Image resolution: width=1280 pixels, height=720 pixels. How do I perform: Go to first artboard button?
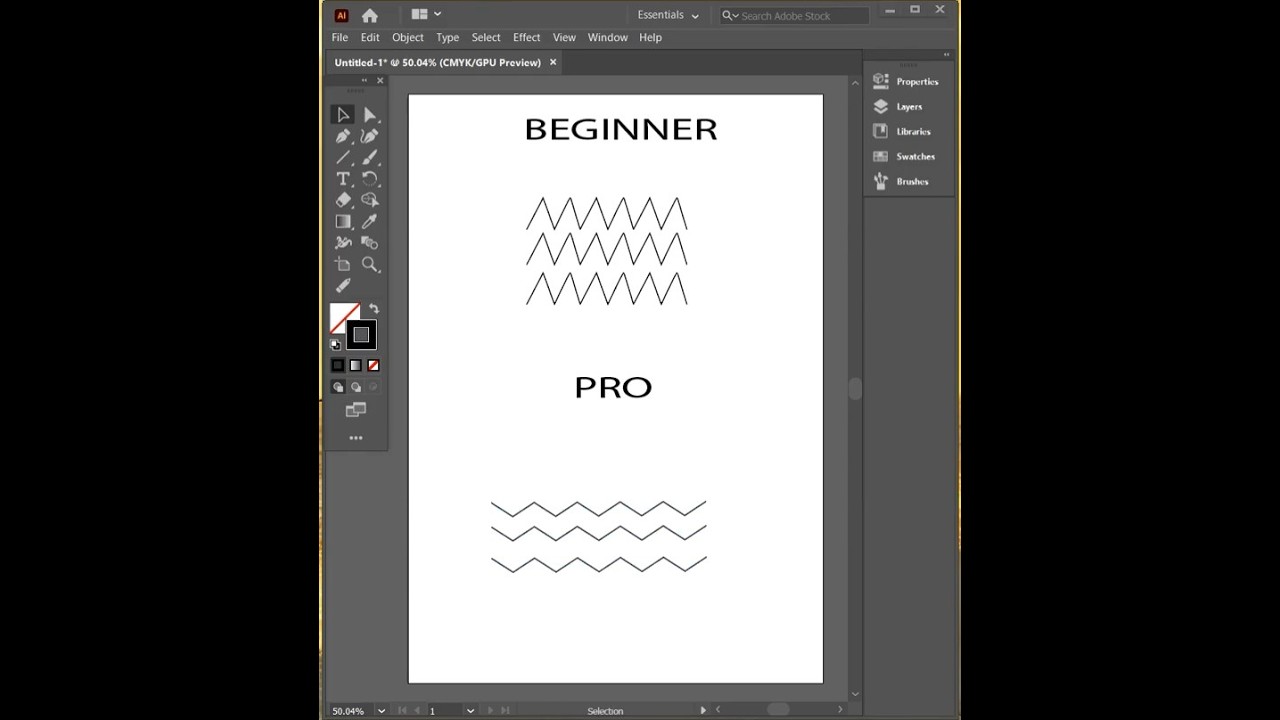coord(402,711)
